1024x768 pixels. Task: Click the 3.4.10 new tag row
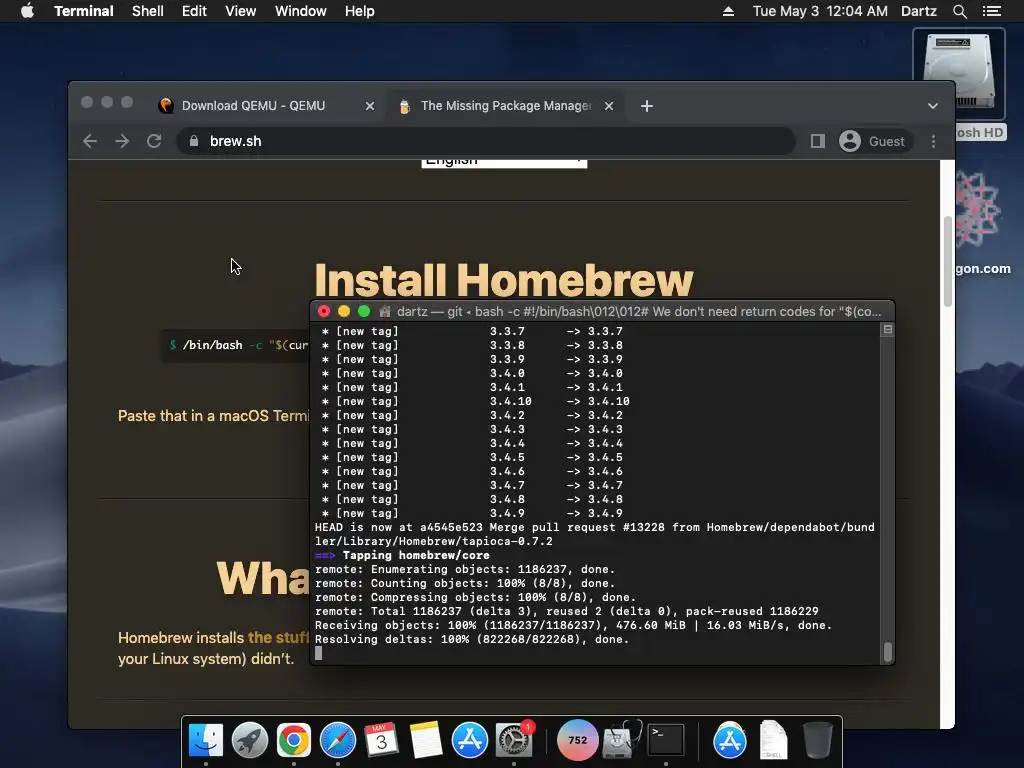(476, 401)
